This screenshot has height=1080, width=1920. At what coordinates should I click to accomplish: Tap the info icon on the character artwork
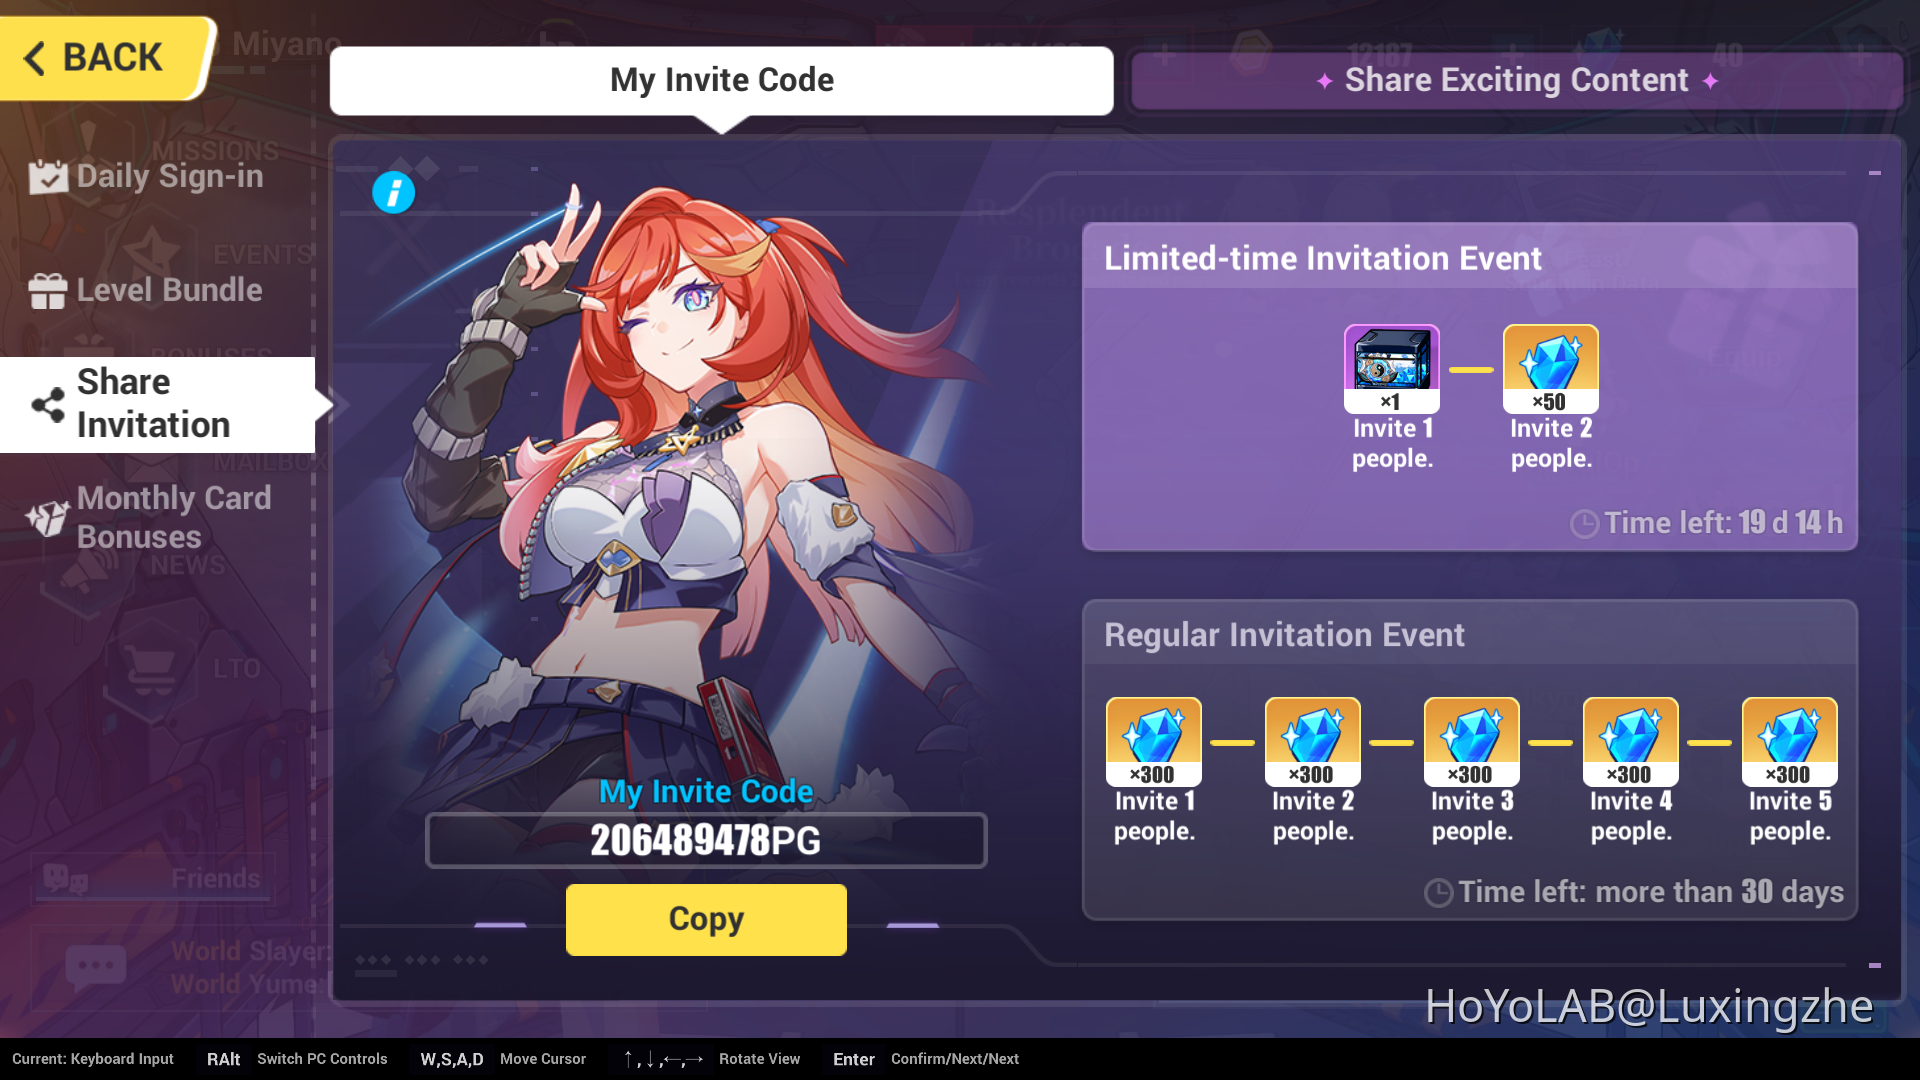click(x=394, y=192)
